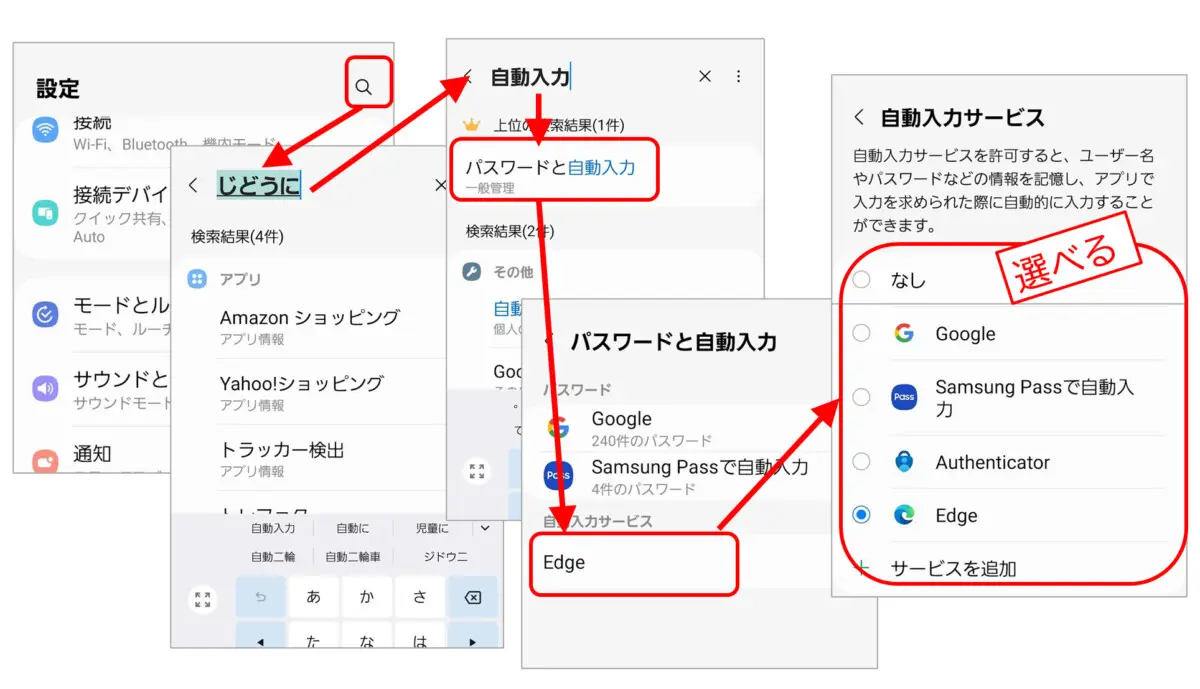Select the 児童に suggestion above the keyboard
Image resolution: width=1200 pixels, height=689 pixels.
click(432, 528)
